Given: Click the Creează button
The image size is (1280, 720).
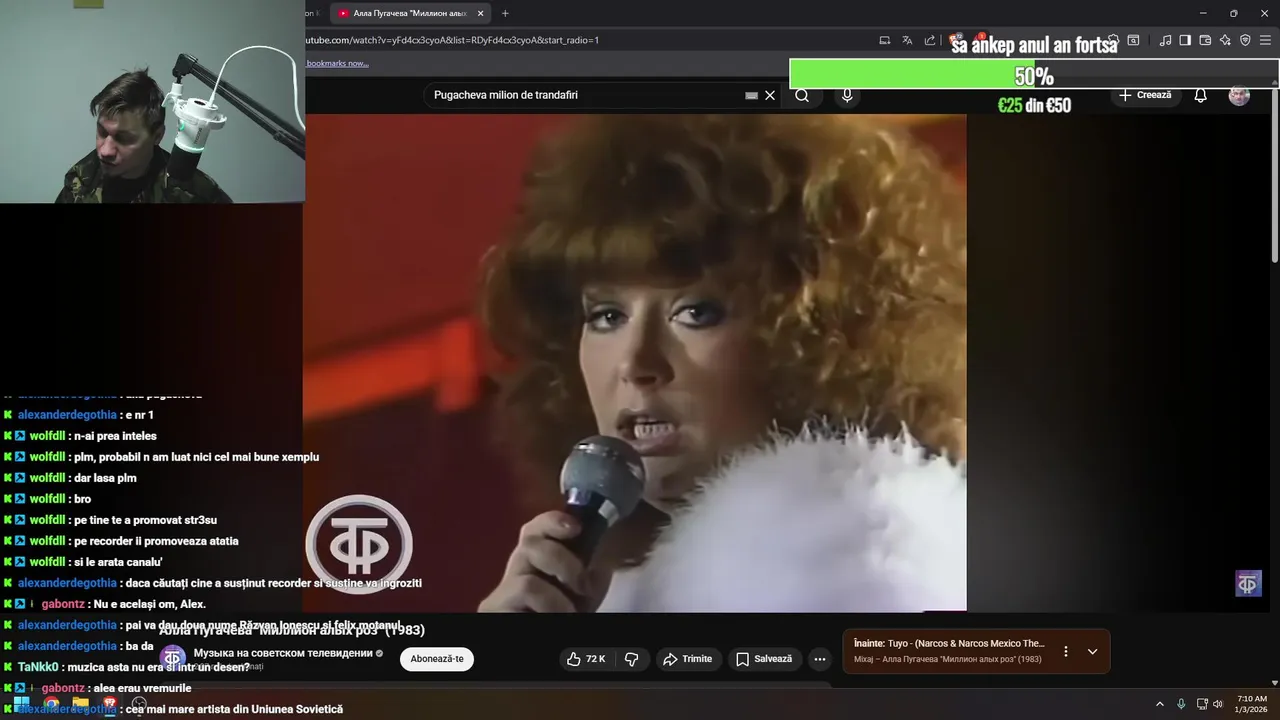Looking at the screenshot, I should pyautogui.click(x=1145, y=95).
